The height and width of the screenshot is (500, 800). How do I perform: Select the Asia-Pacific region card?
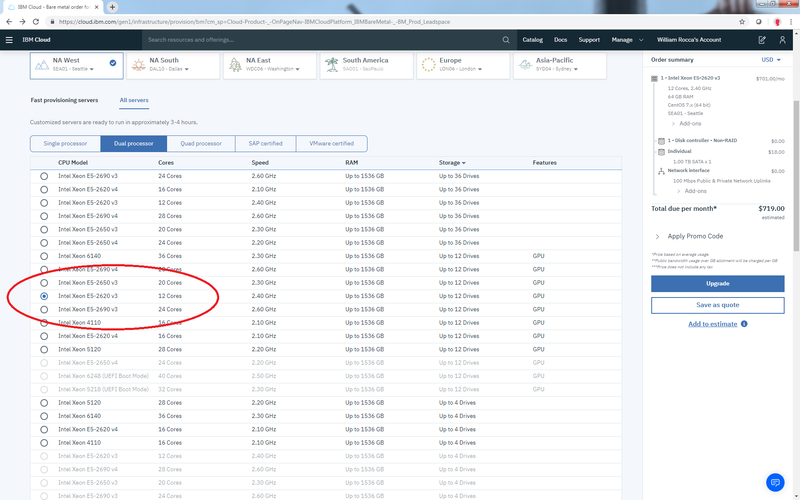click(560, 65)
